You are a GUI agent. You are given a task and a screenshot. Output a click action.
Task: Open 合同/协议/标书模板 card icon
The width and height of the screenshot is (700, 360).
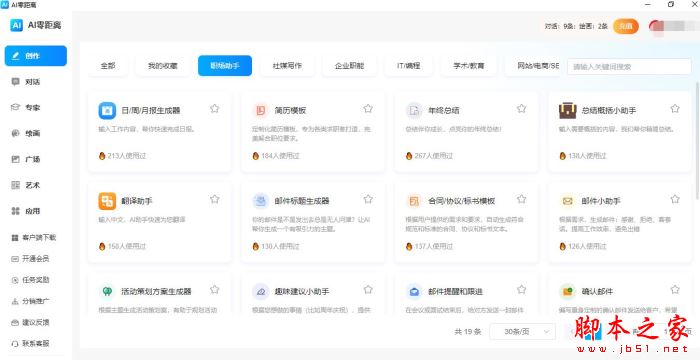414,201
